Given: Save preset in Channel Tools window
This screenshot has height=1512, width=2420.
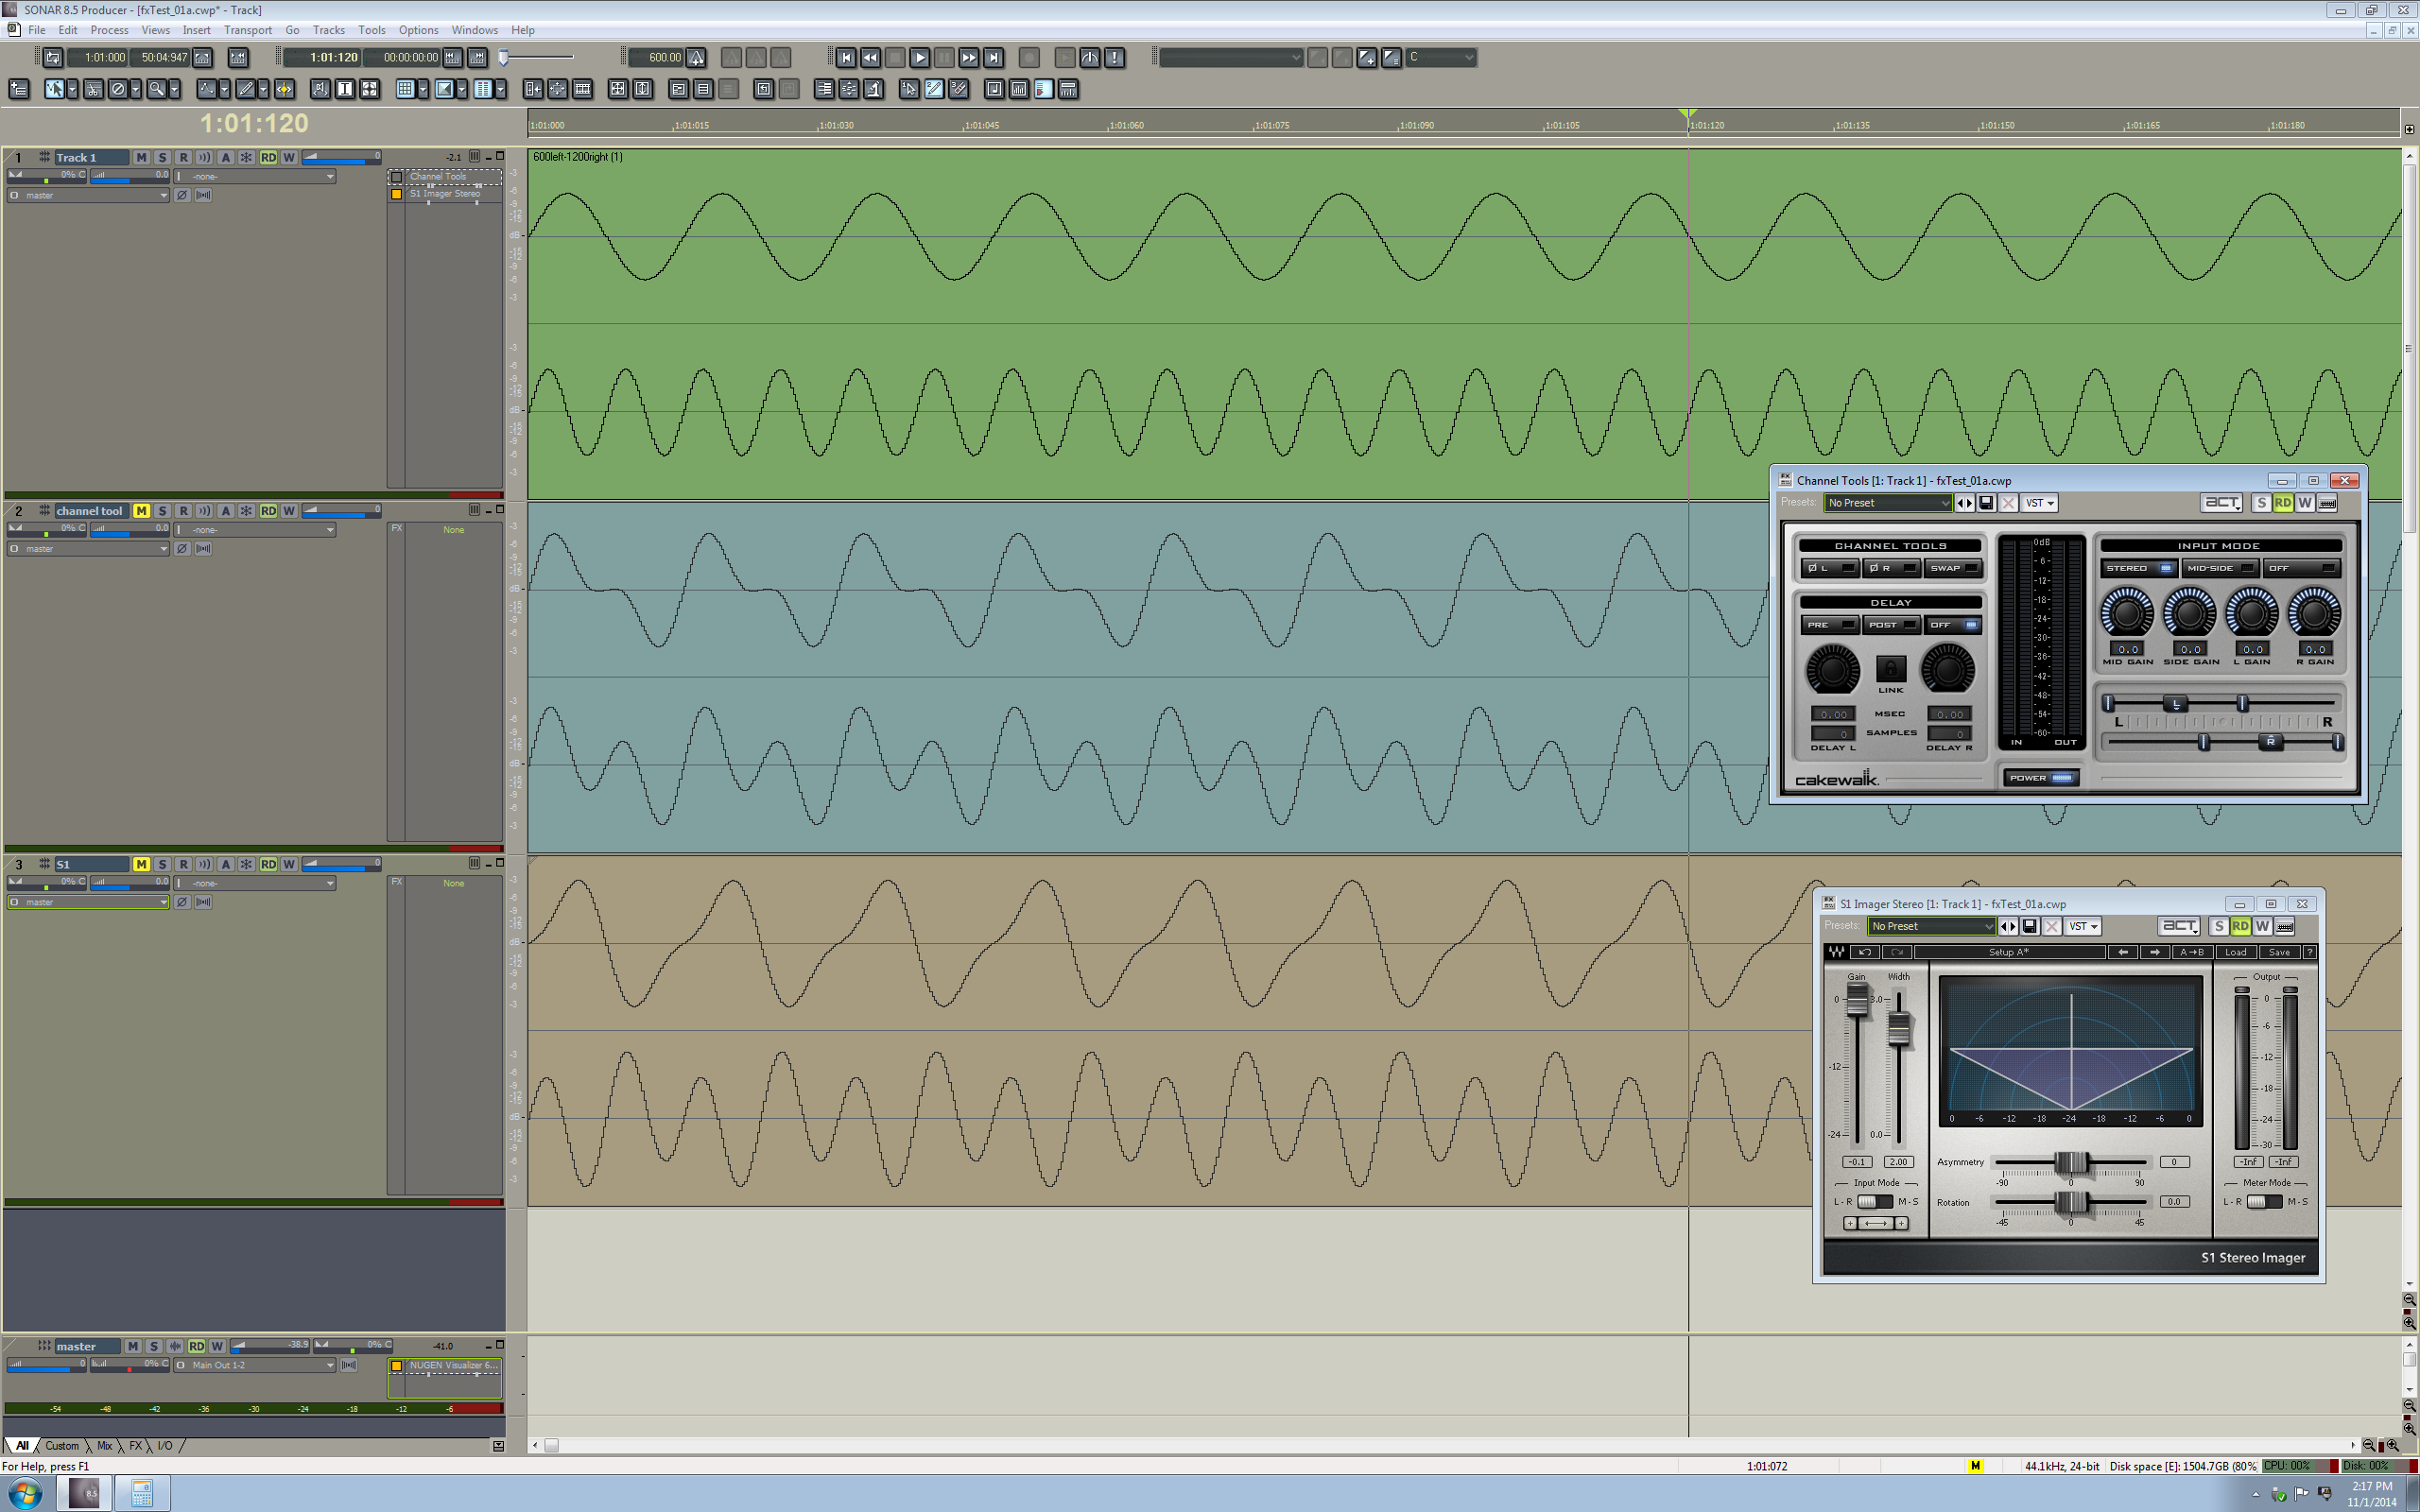Looking at the screenshot, I should [x=1987, y=503].
